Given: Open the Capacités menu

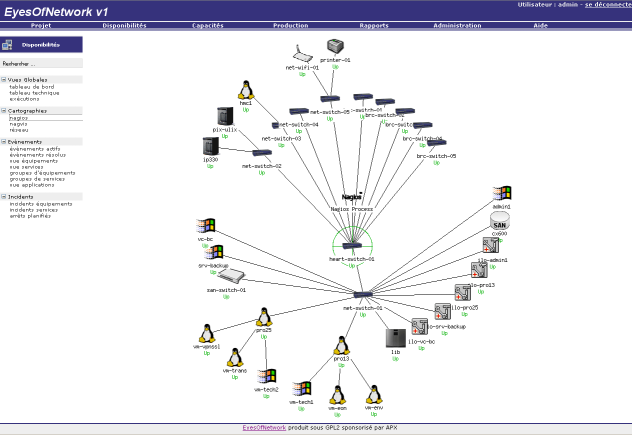Looking at the screenshot, I should point(208,25).
